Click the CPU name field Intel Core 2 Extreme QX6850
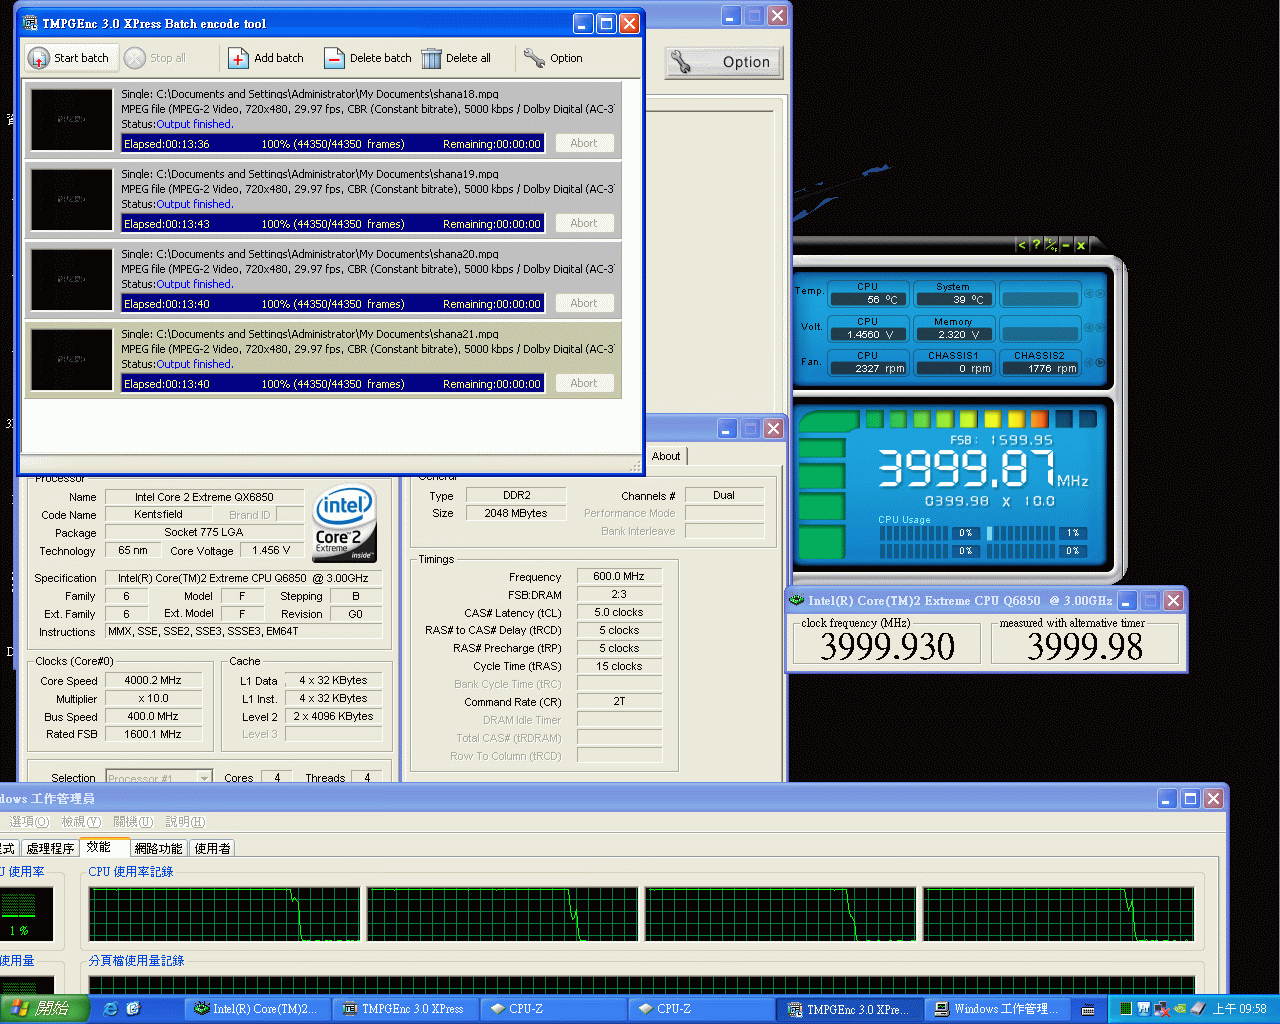Screen dimensions: 1280x1024 pos(204,497)
